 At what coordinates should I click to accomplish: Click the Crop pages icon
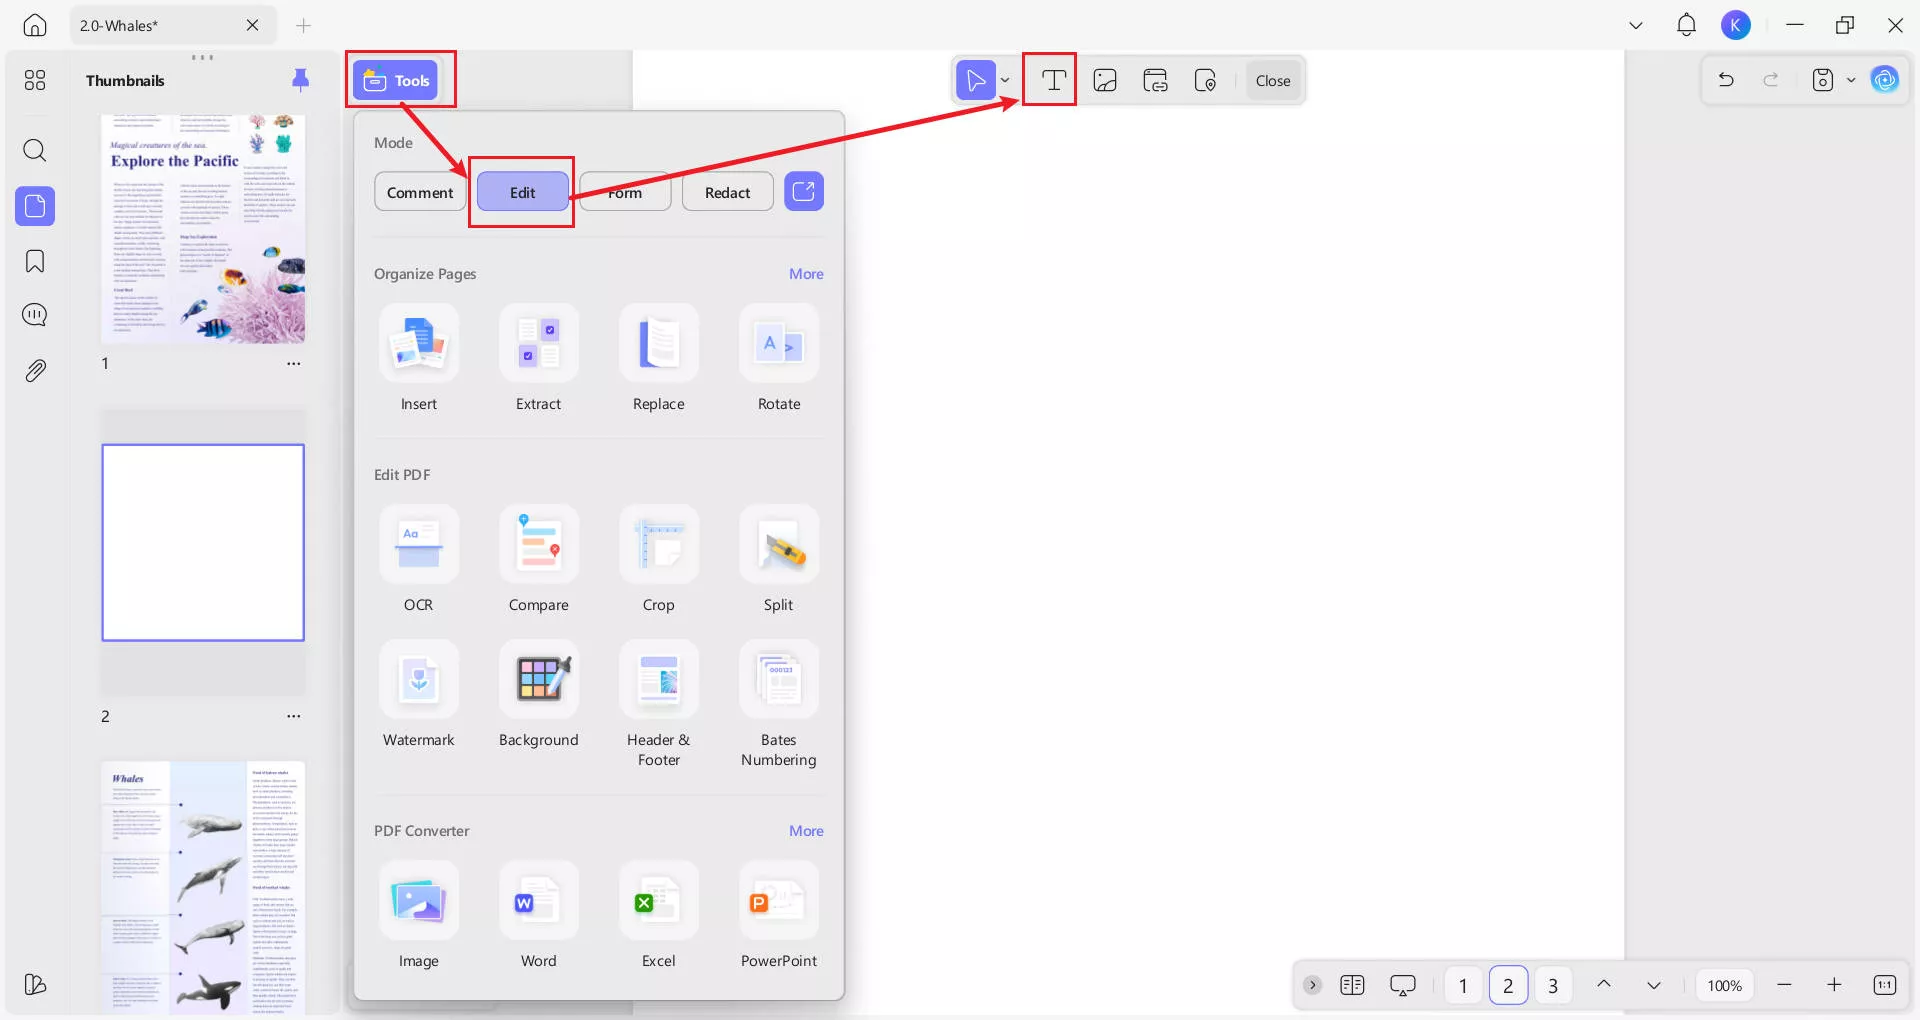coord(658,546)
